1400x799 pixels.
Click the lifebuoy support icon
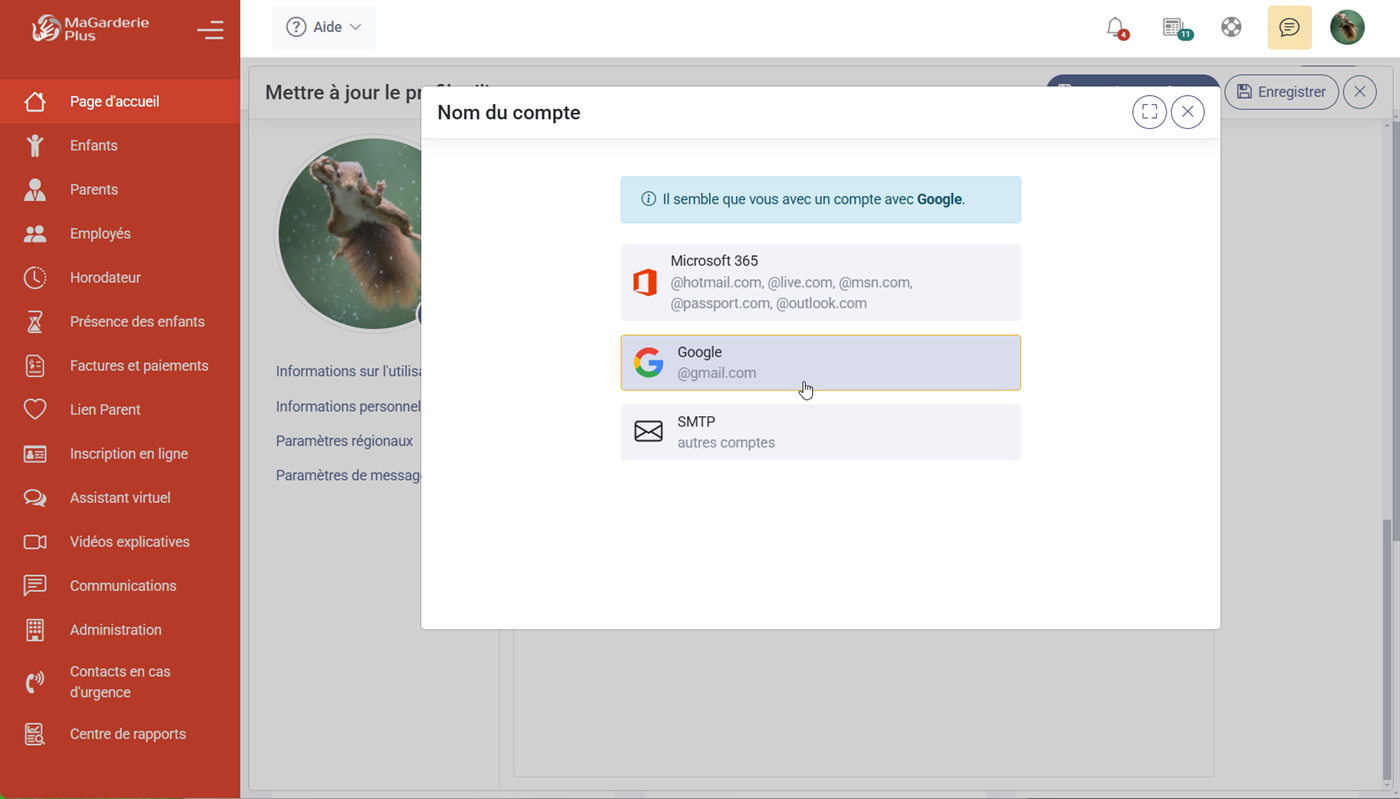1232,27
